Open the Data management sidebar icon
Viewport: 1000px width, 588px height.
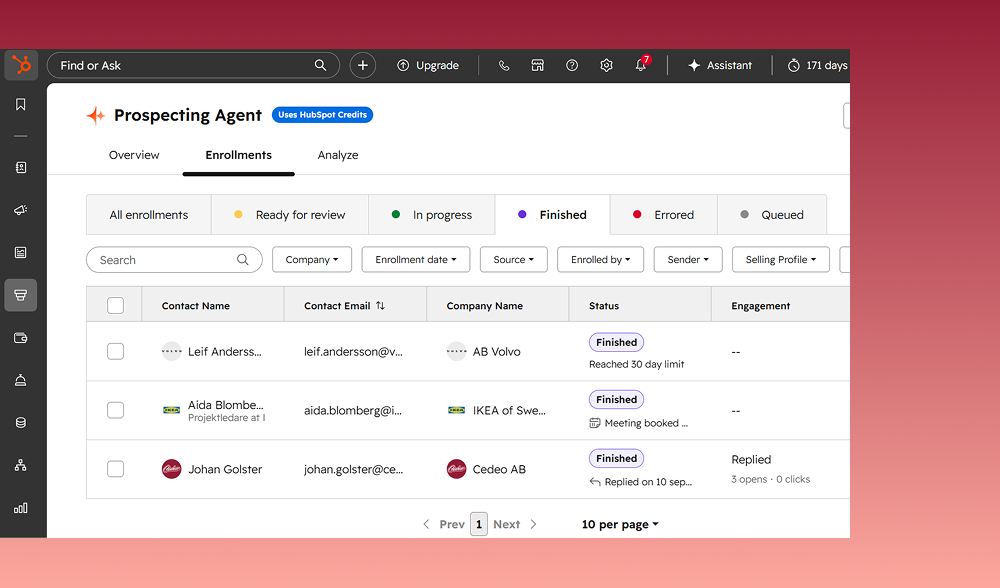20,423
